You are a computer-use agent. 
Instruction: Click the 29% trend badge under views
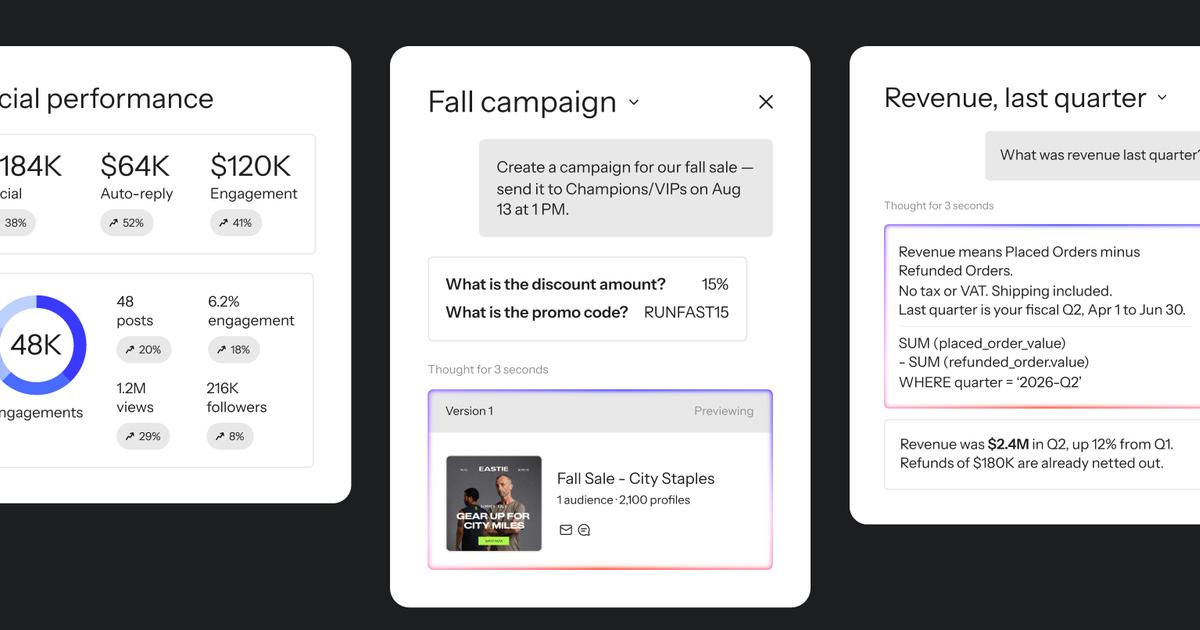144,437
